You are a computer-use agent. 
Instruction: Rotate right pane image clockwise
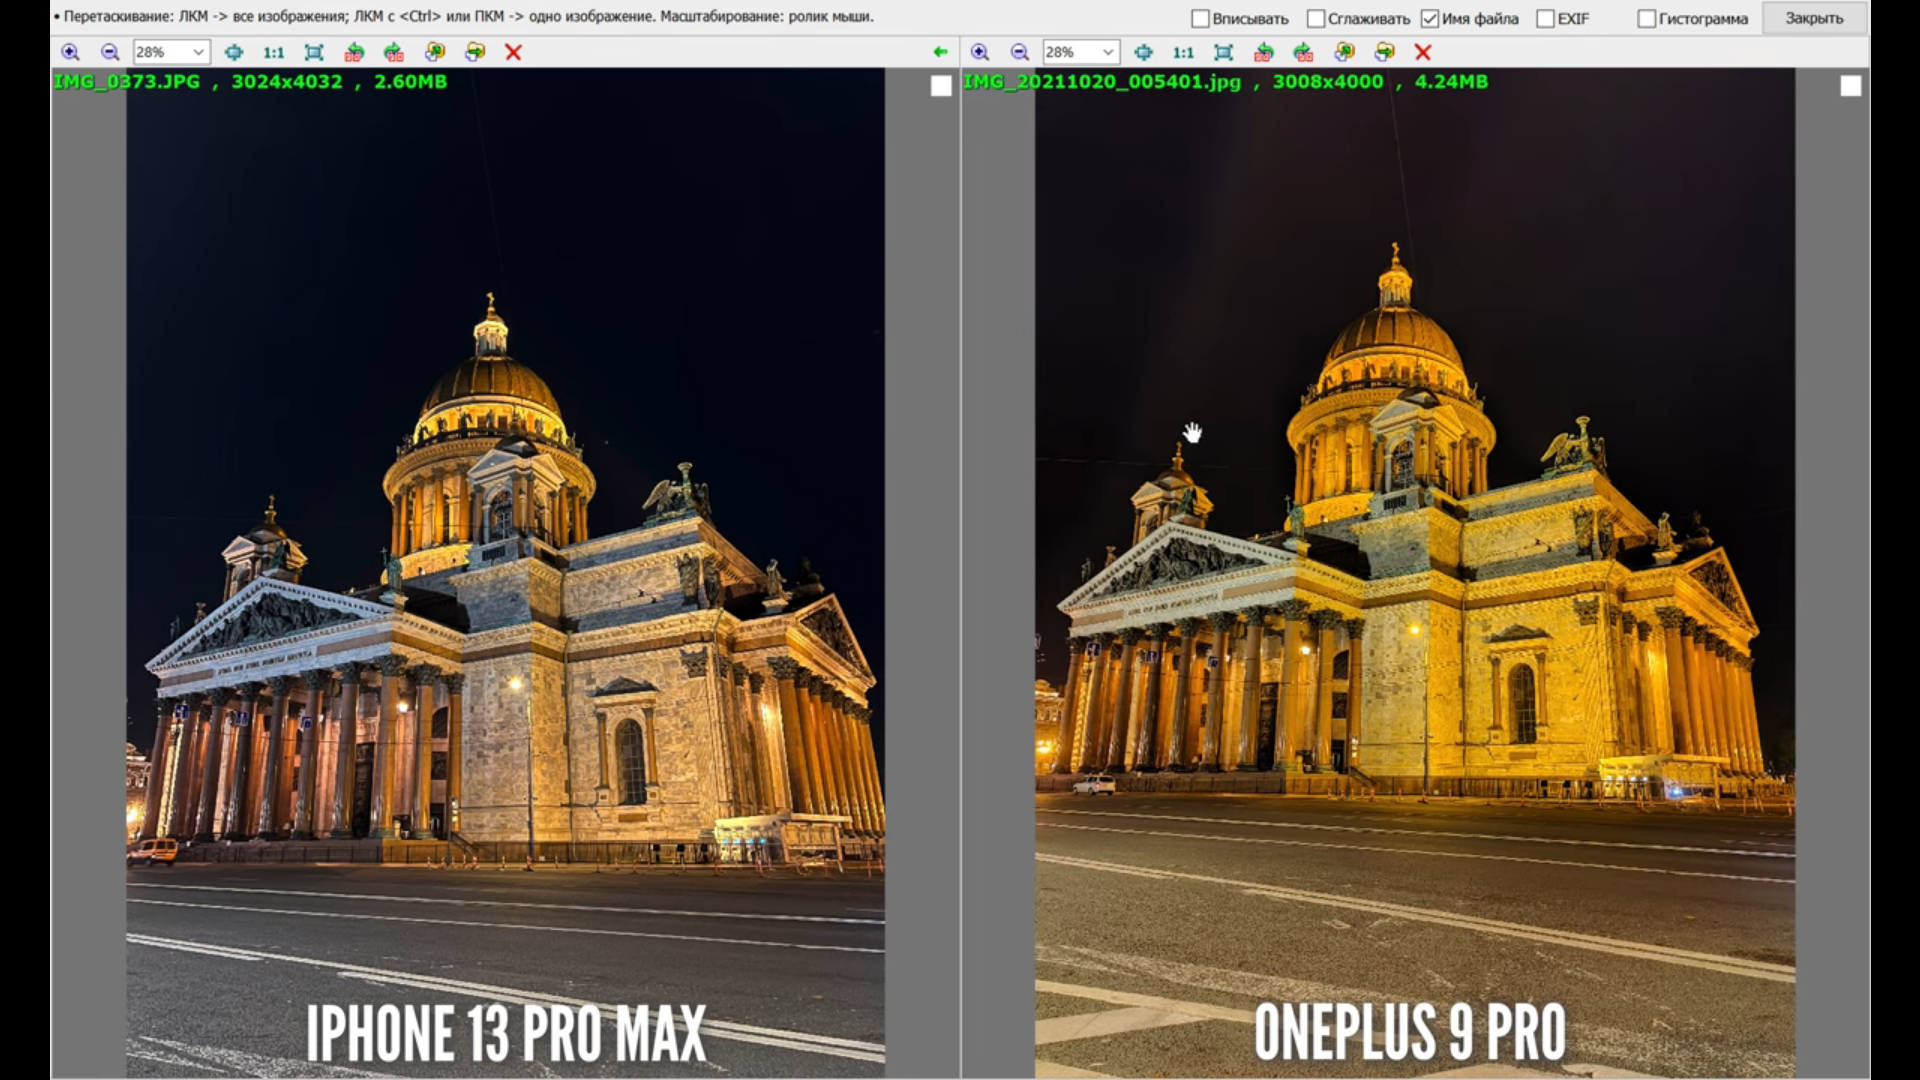point(1303,52)
